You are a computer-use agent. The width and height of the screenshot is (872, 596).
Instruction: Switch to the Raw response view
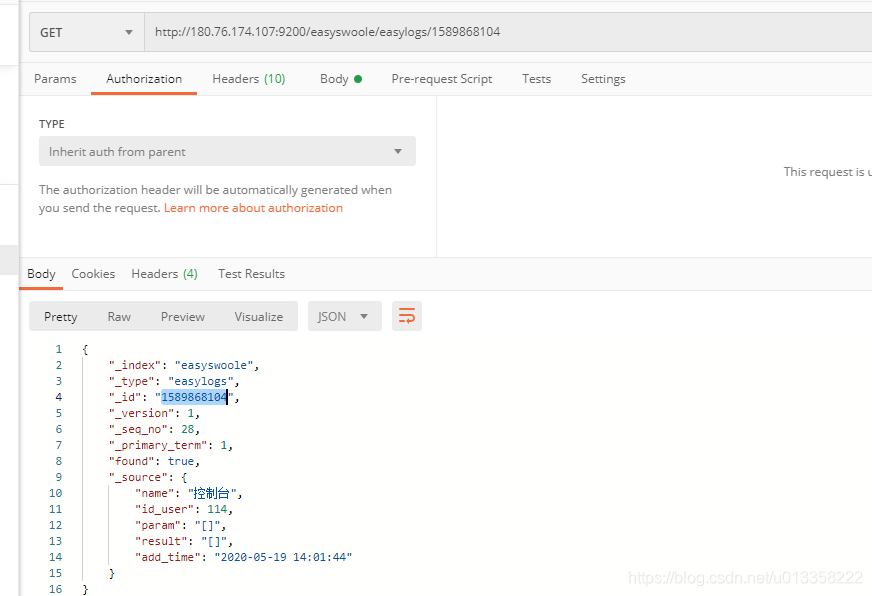119,315
